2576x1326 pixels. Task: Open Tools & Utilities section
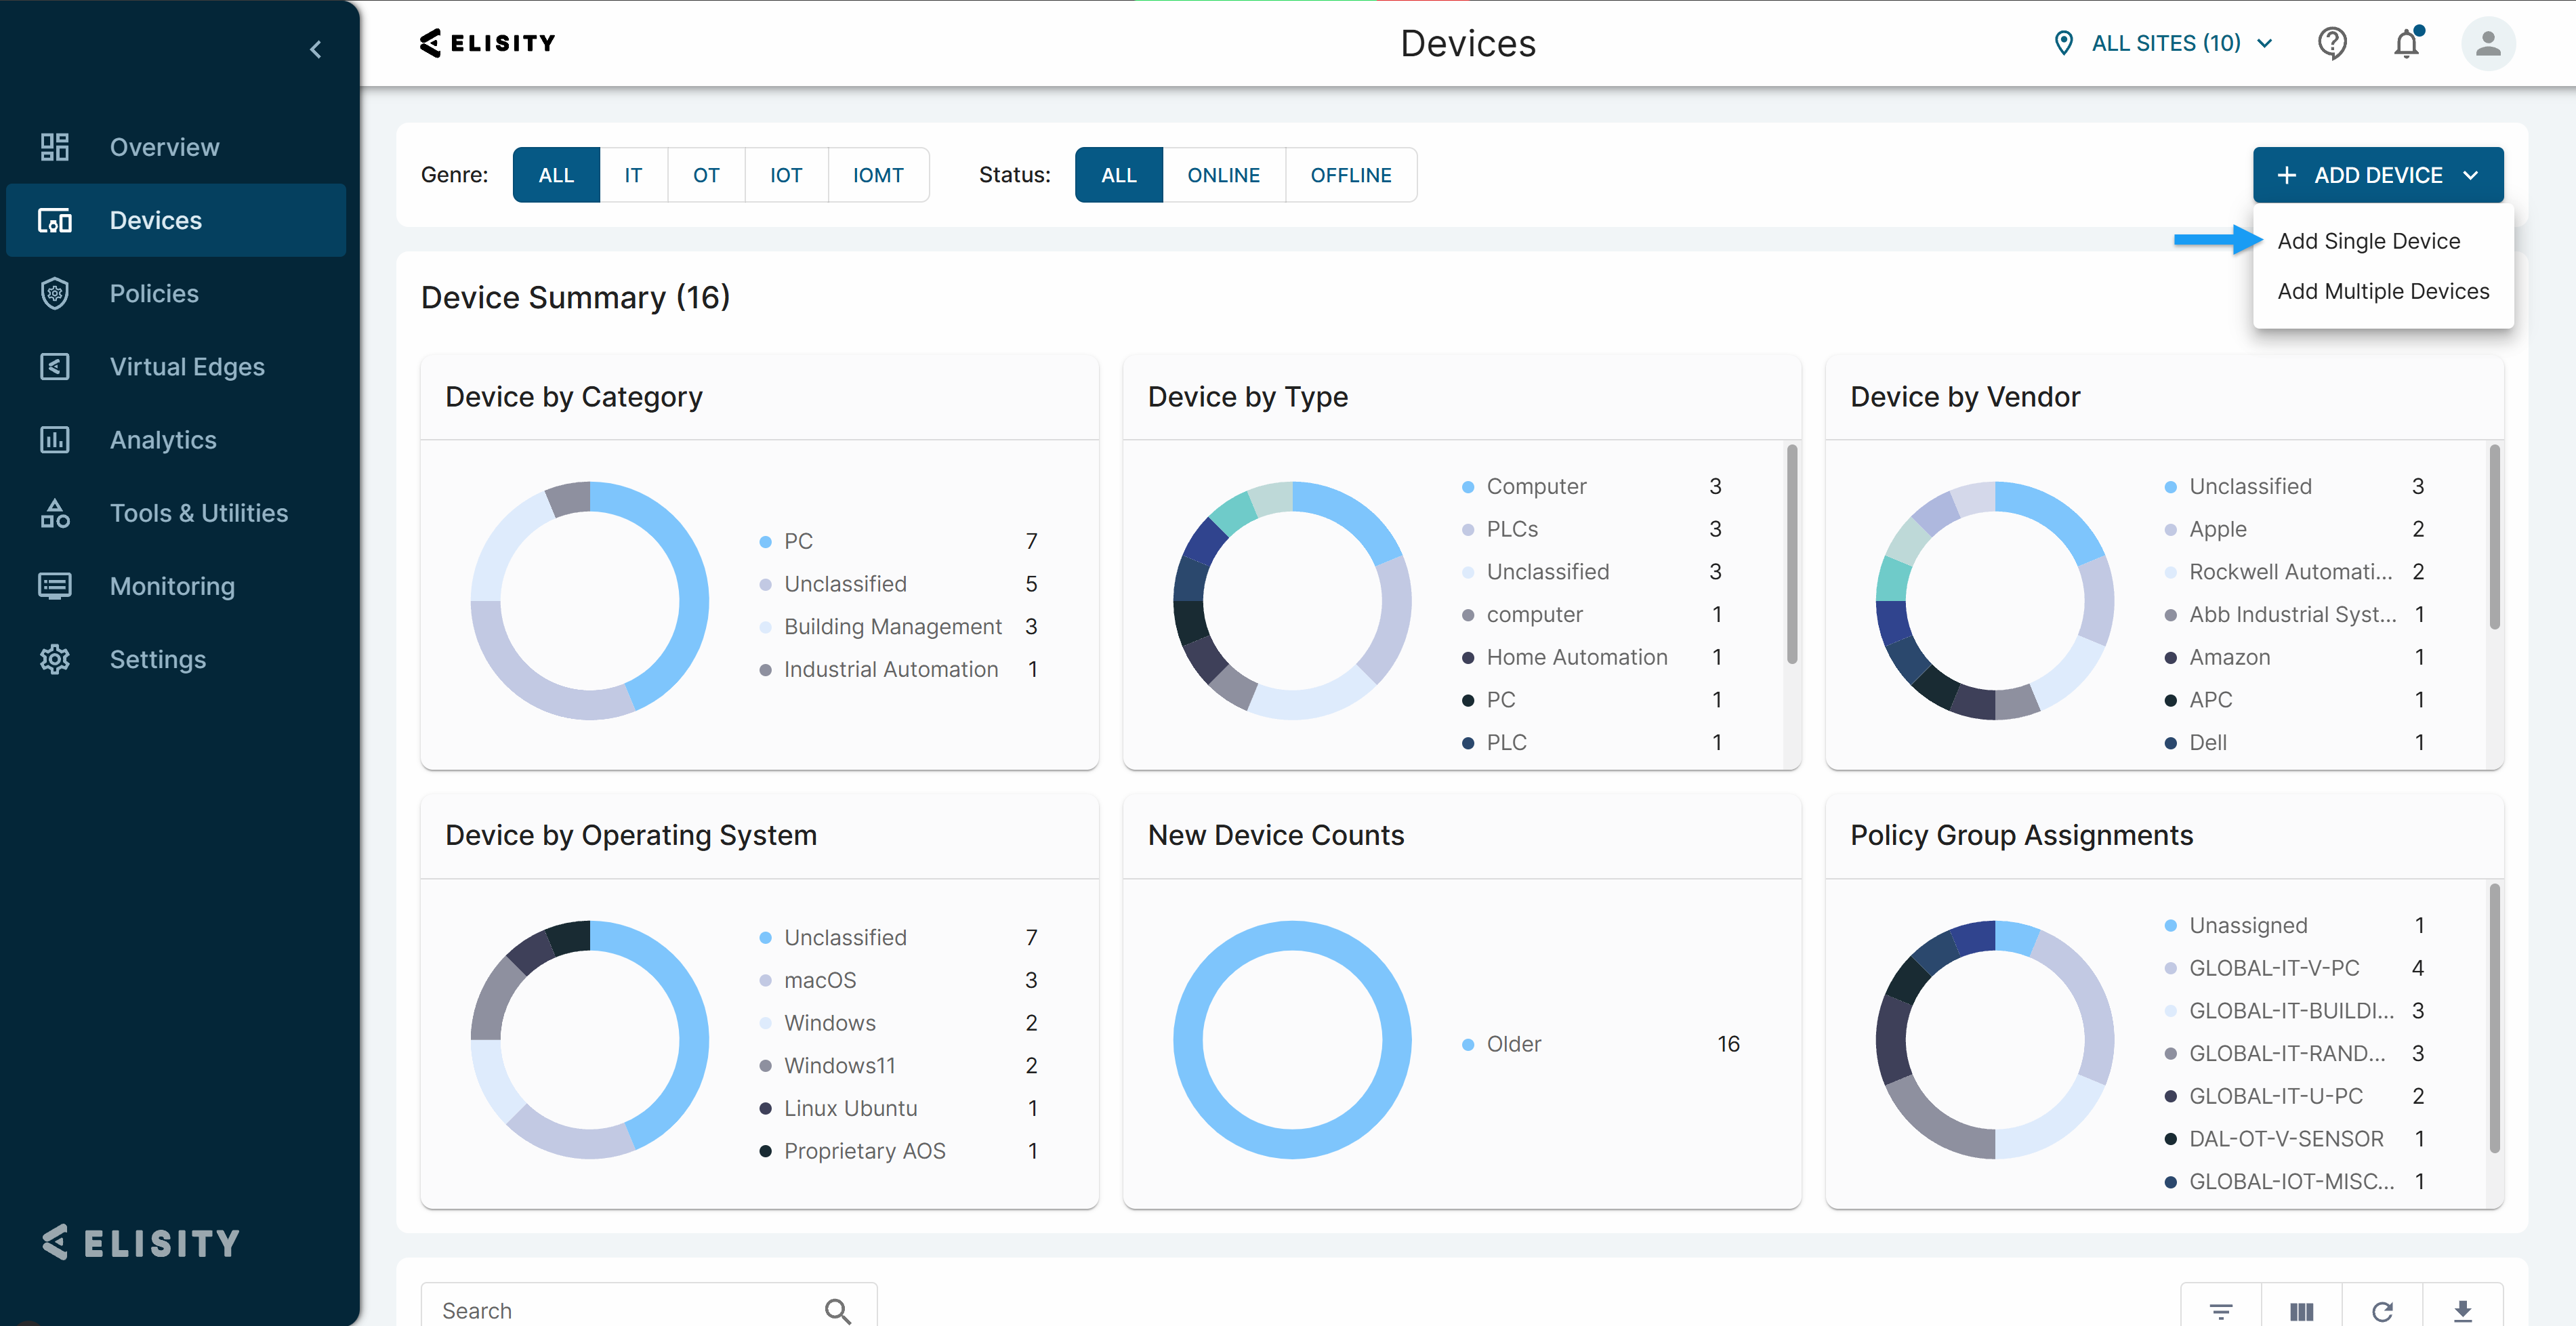point(198,513)
